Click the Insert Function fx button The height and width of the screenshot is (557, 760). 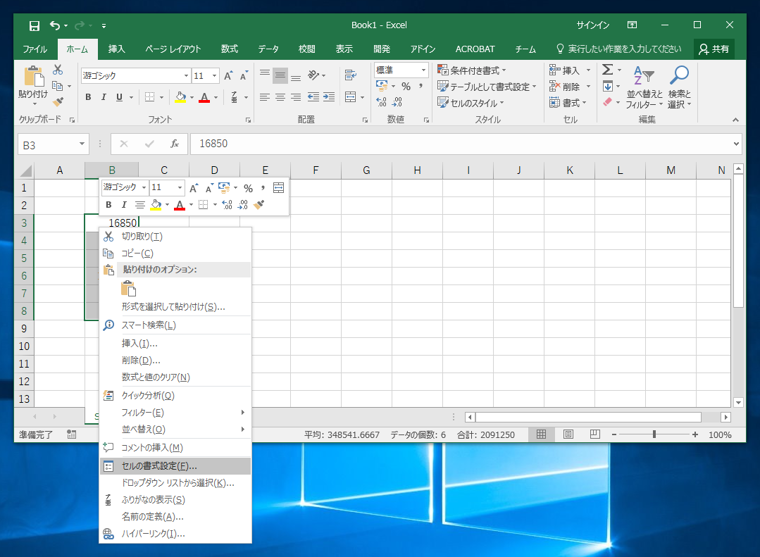174,144
